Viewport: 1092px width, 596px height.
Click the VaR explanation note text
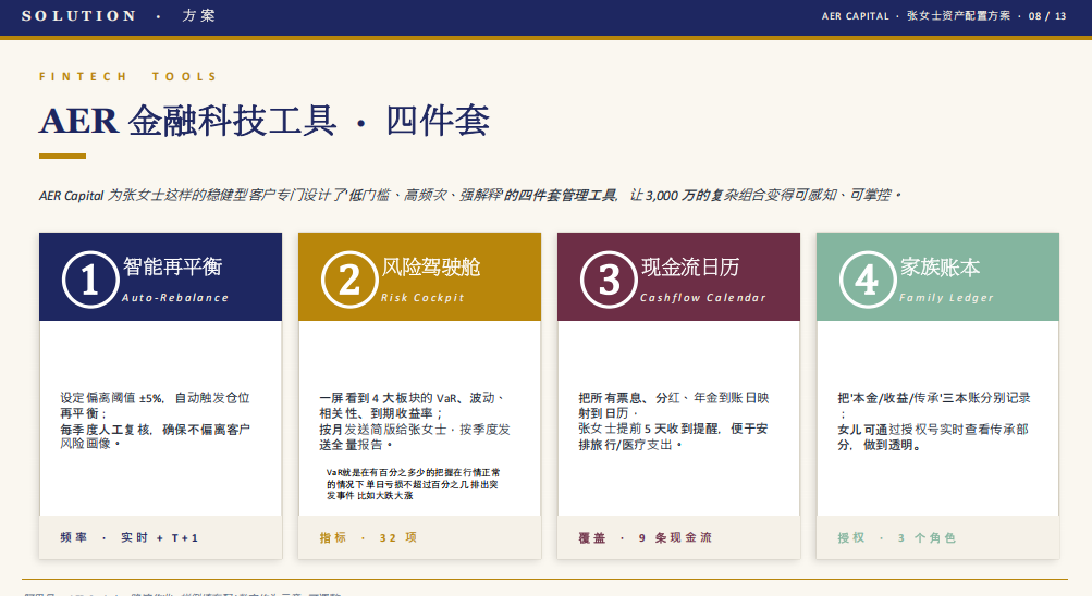[414, 484]
